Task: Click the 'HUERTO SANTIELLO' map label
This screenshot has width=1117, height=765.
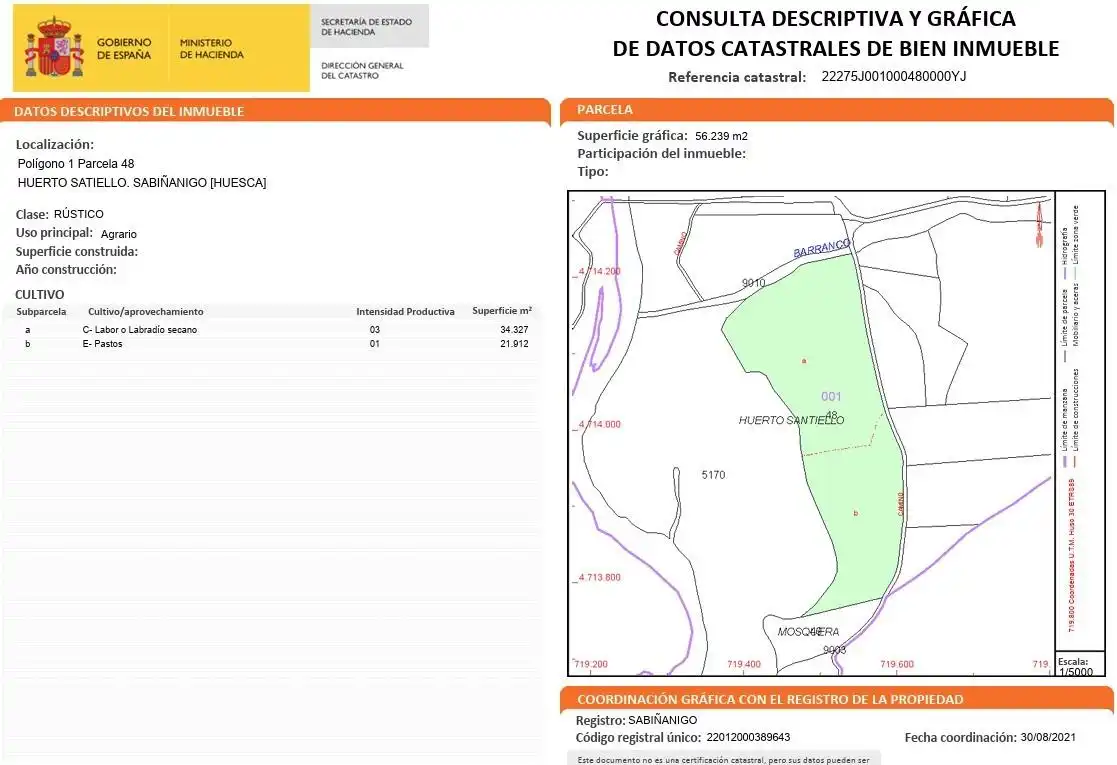Action: [x=791, y=420]
